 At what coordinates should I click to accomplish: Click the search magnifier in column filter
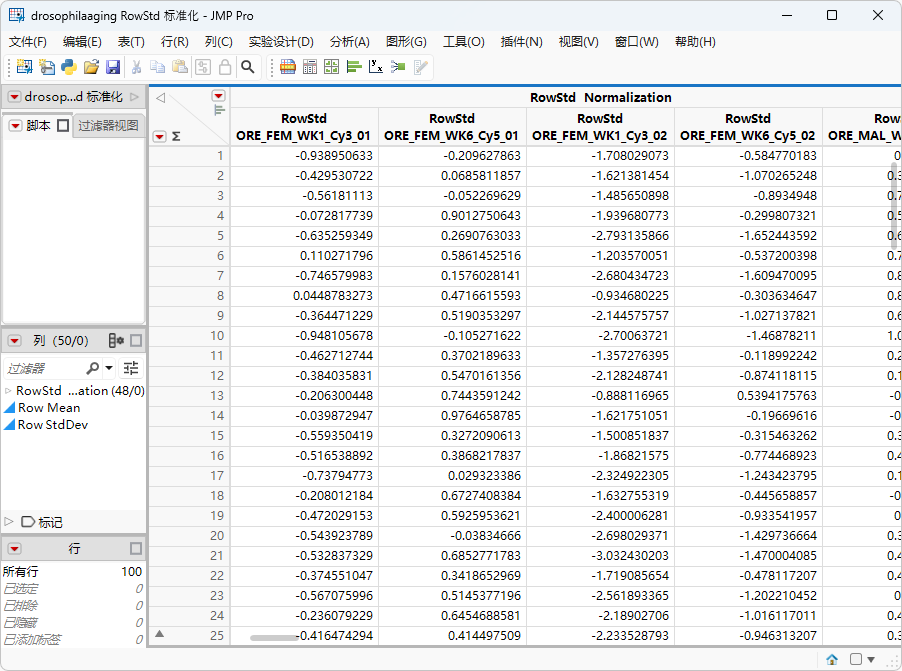pyautogui.click(x=92, y=368)
